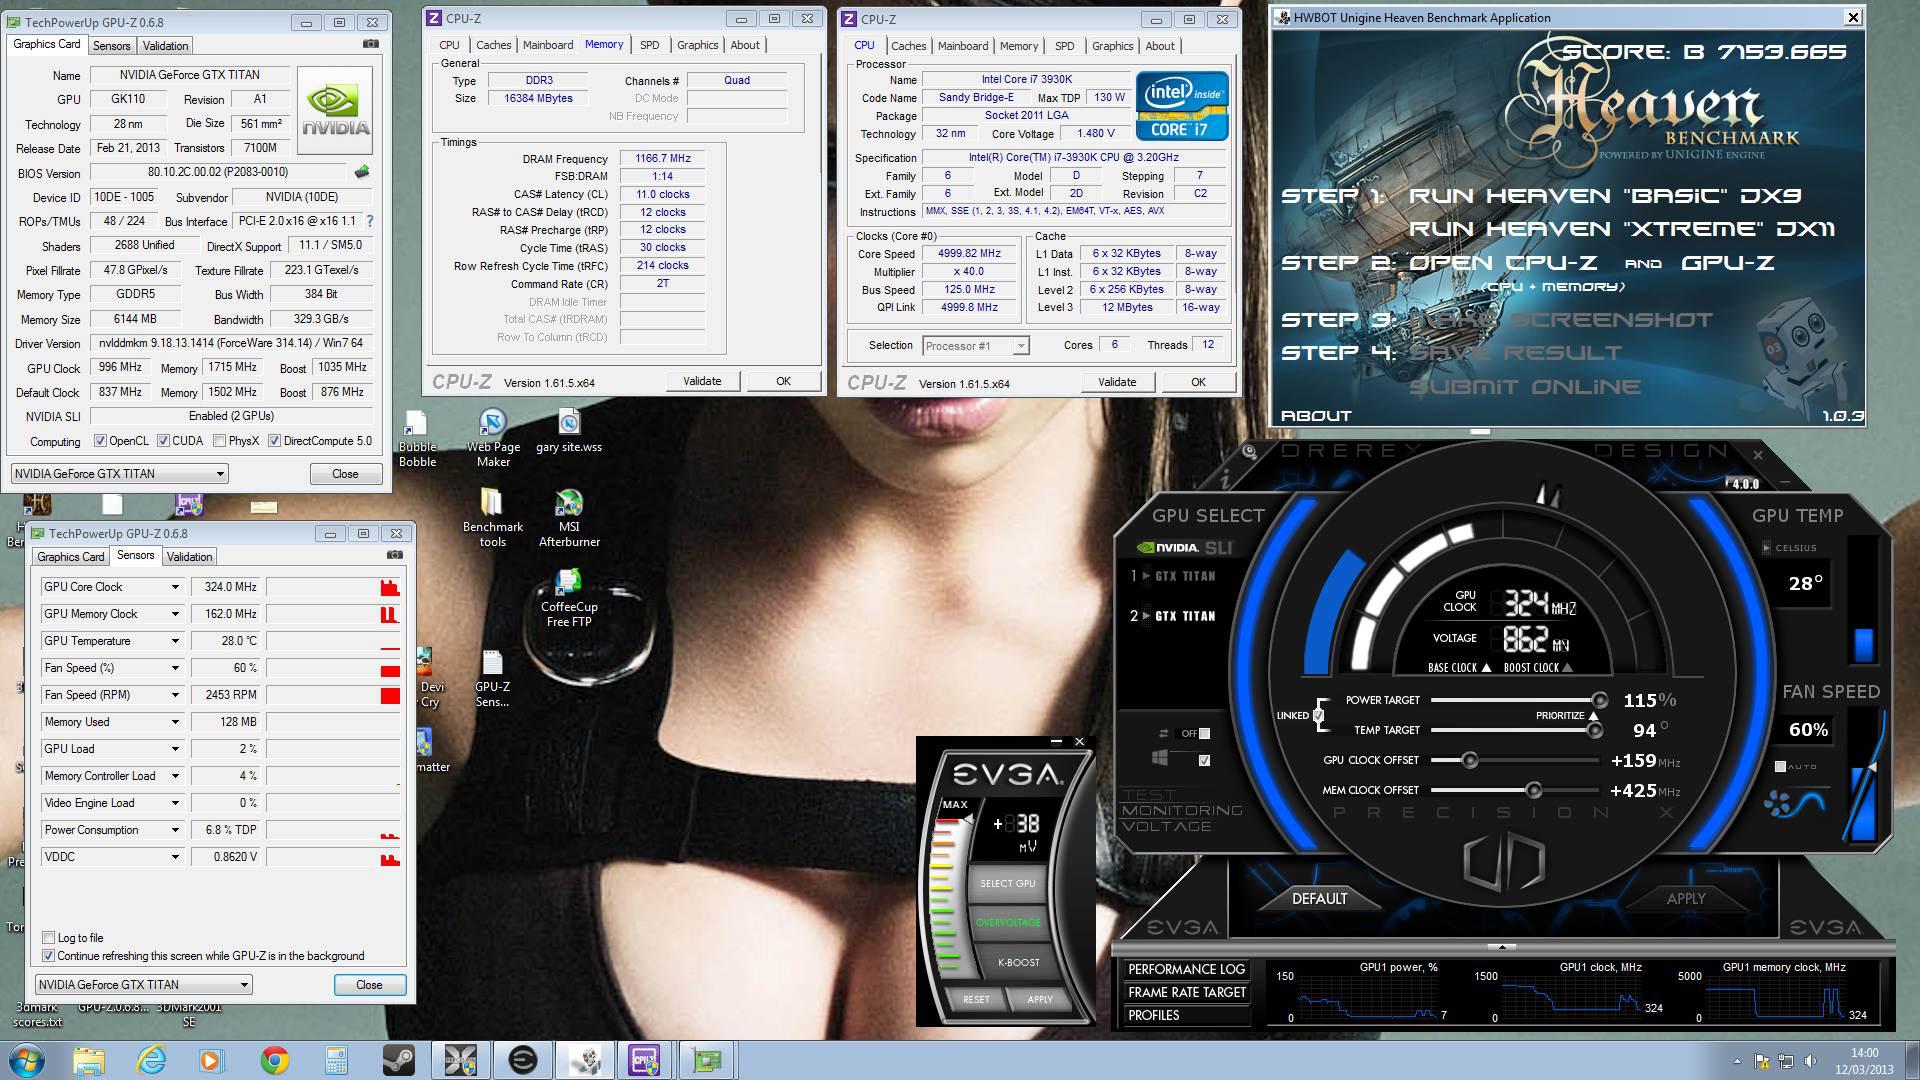Open the Power Consumption sensor dropdown
The height and width of the screenshot is (1080, 1920).
tap(175, 830)
